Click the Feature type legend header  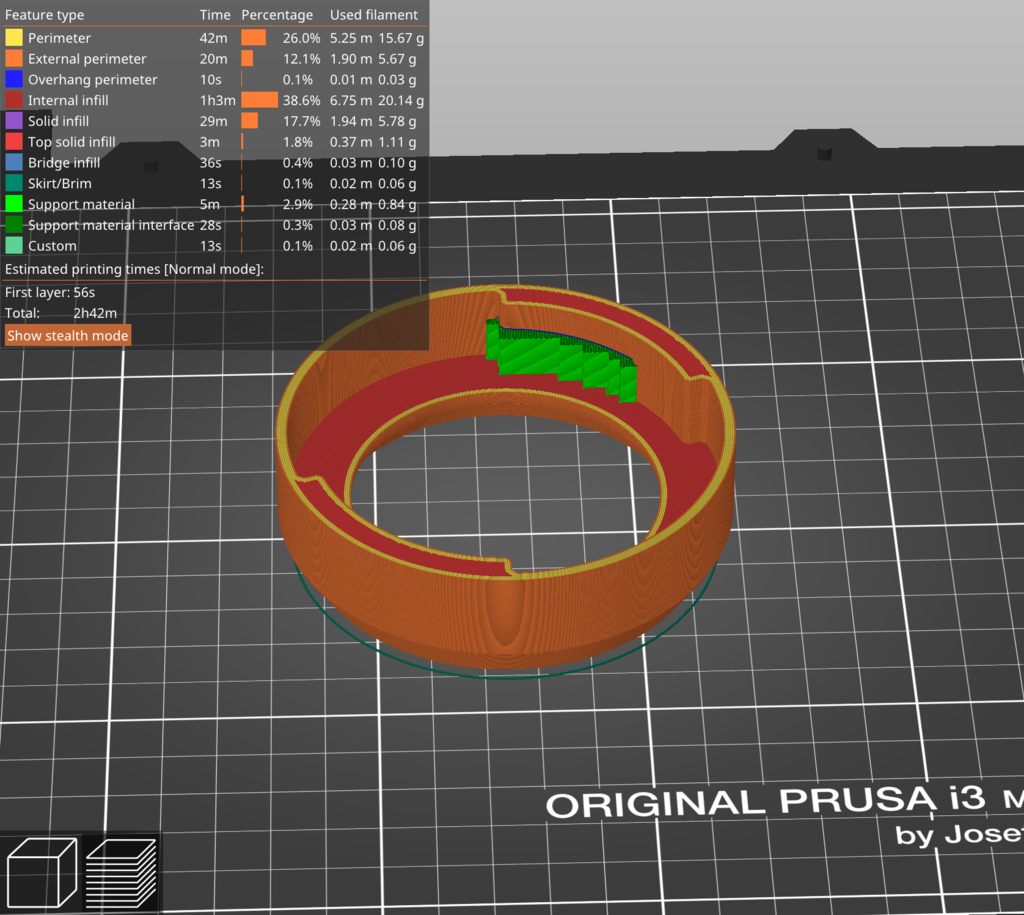tap(45, 15)
